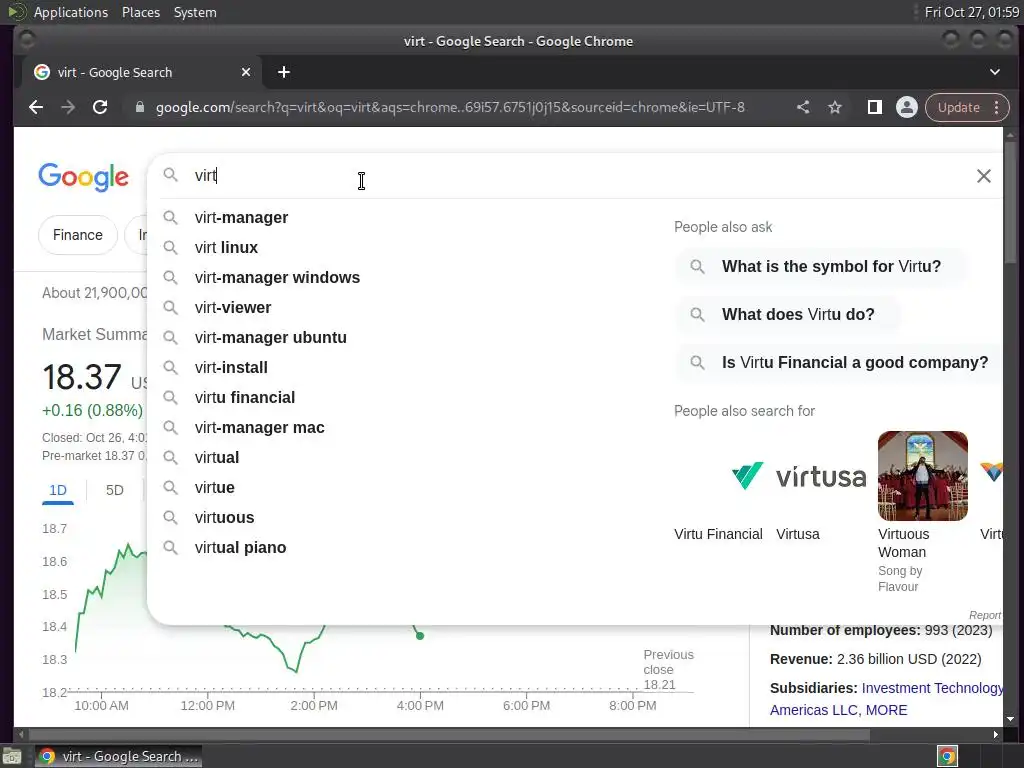
Task: Open the Chrome profile avatar
Action: [906, 107]
